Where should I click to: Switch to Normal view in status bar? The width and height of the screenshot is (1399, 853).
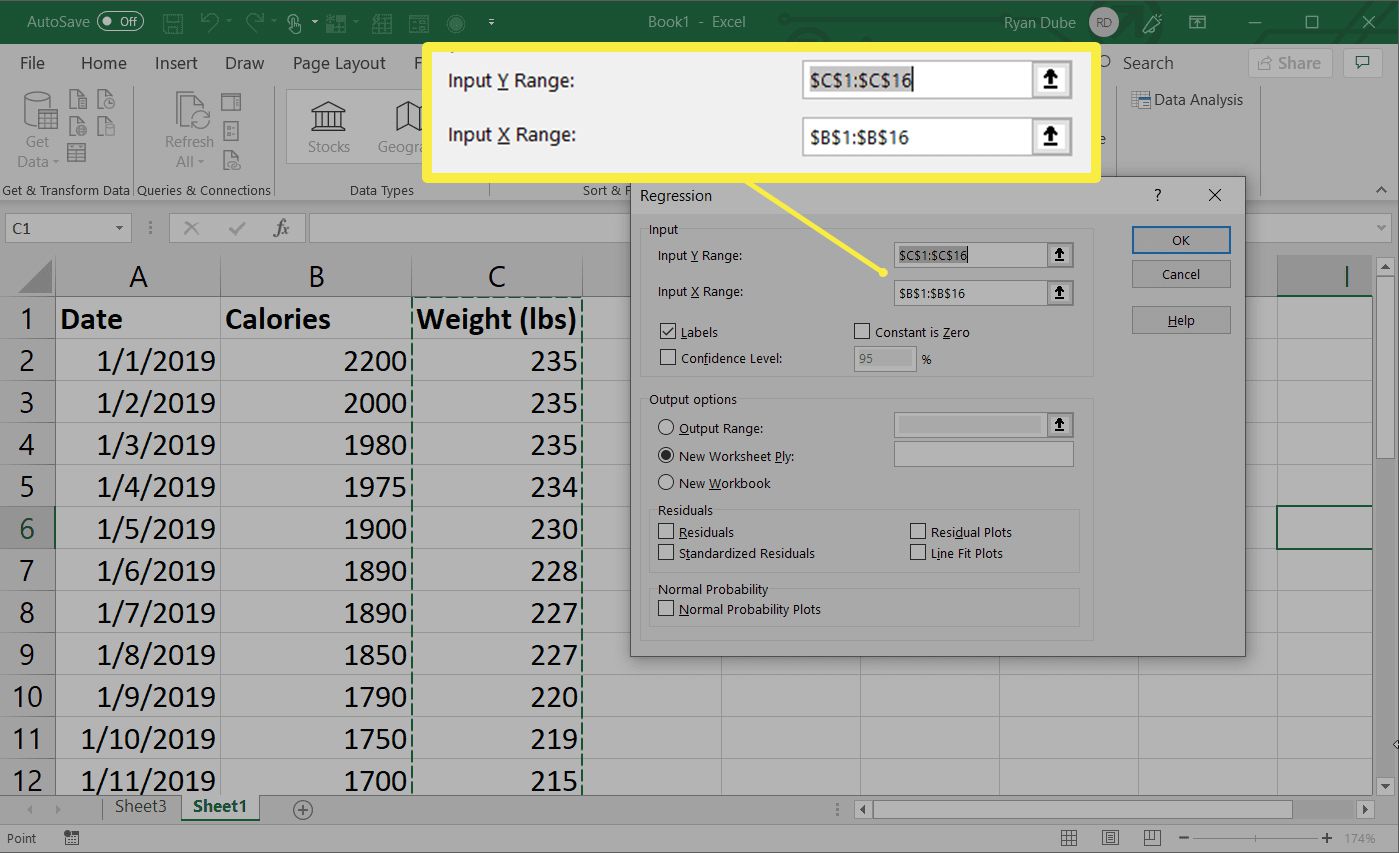(1069, 838)
